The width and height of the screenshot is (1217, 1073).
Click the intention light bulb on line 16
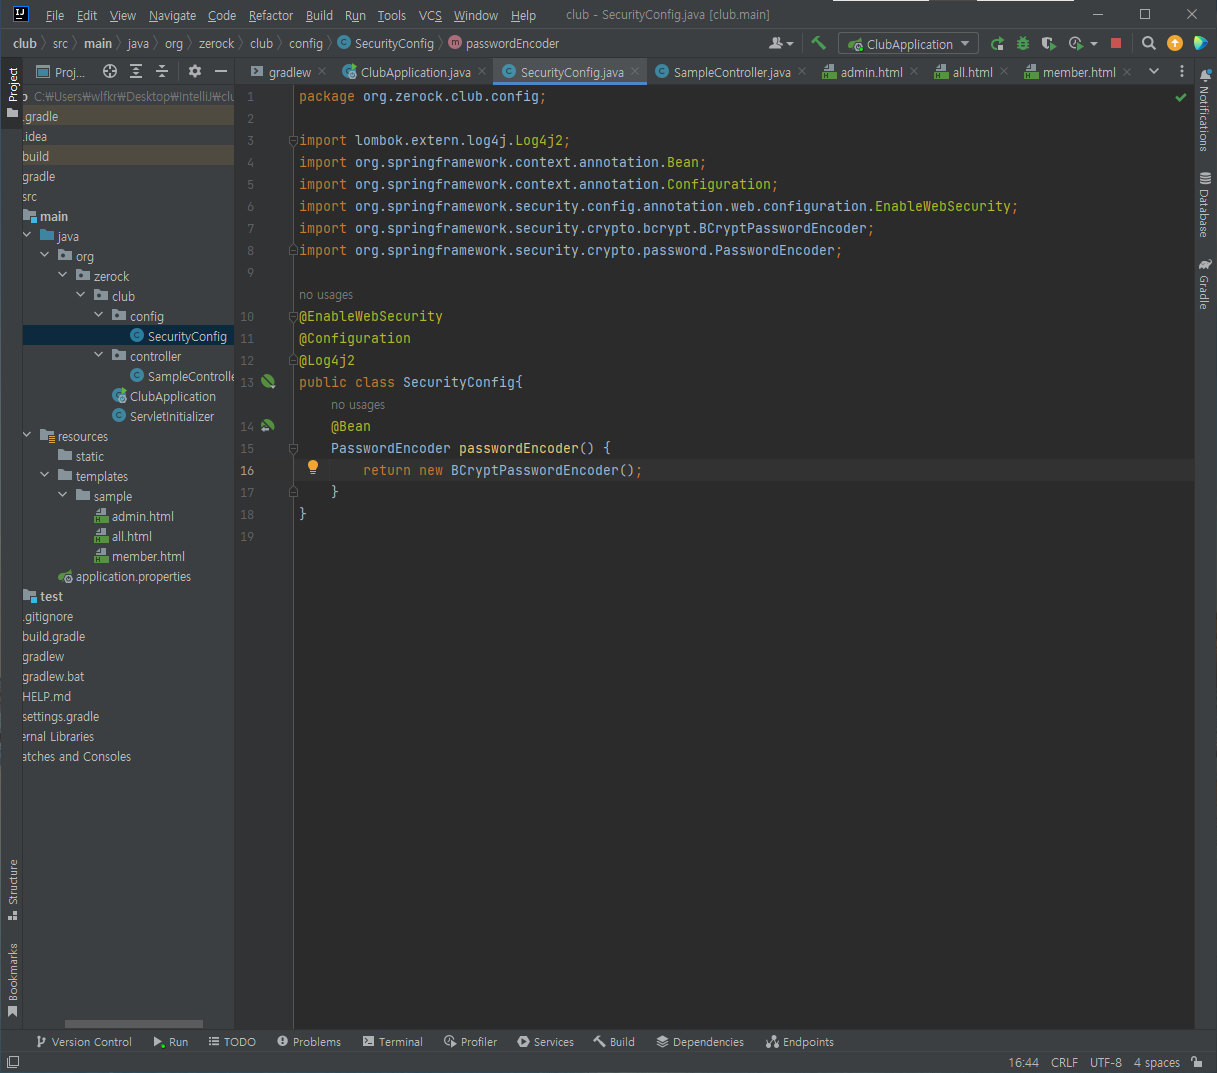pos(312,467)
